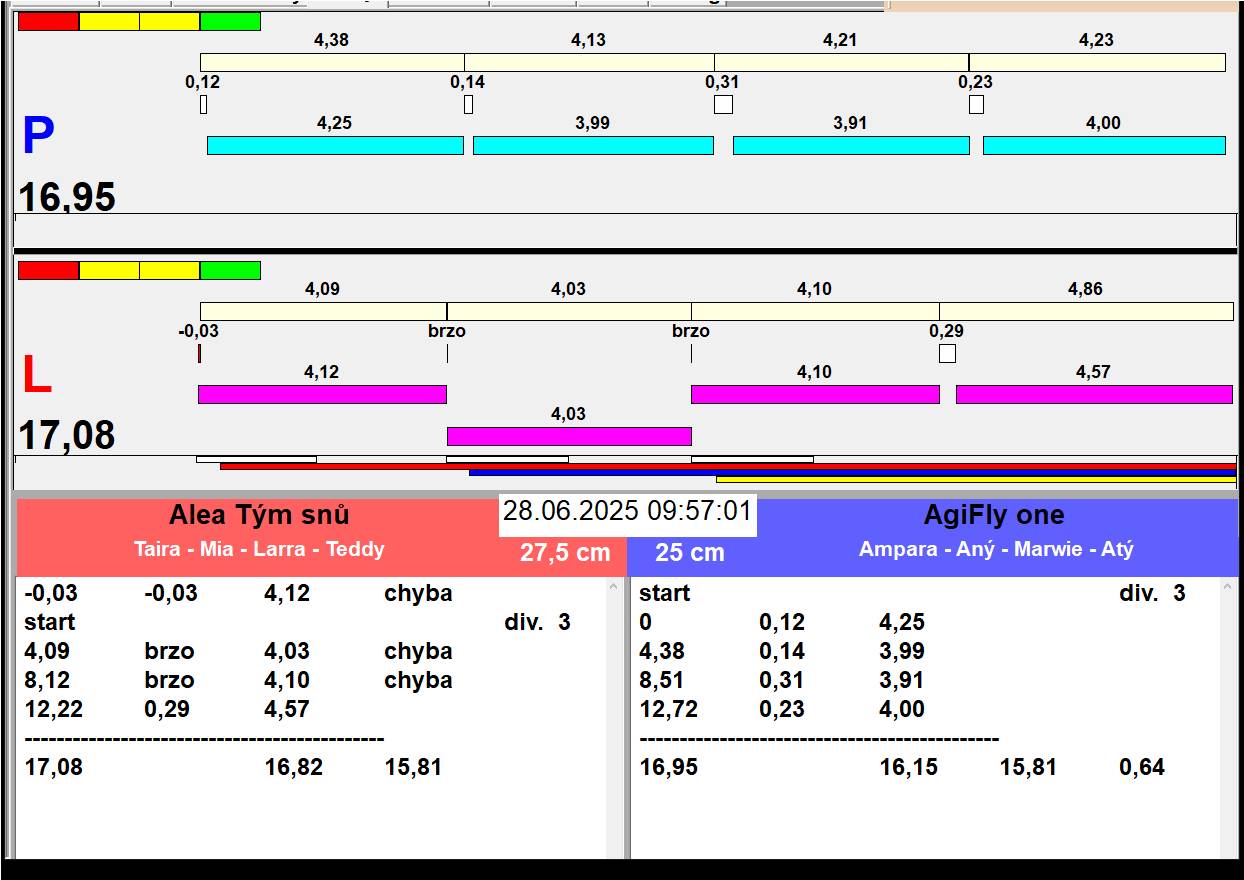Screen dimensions: 1244x880
Task: Click the red start light in lane L
Action: [x=48, y=270]
